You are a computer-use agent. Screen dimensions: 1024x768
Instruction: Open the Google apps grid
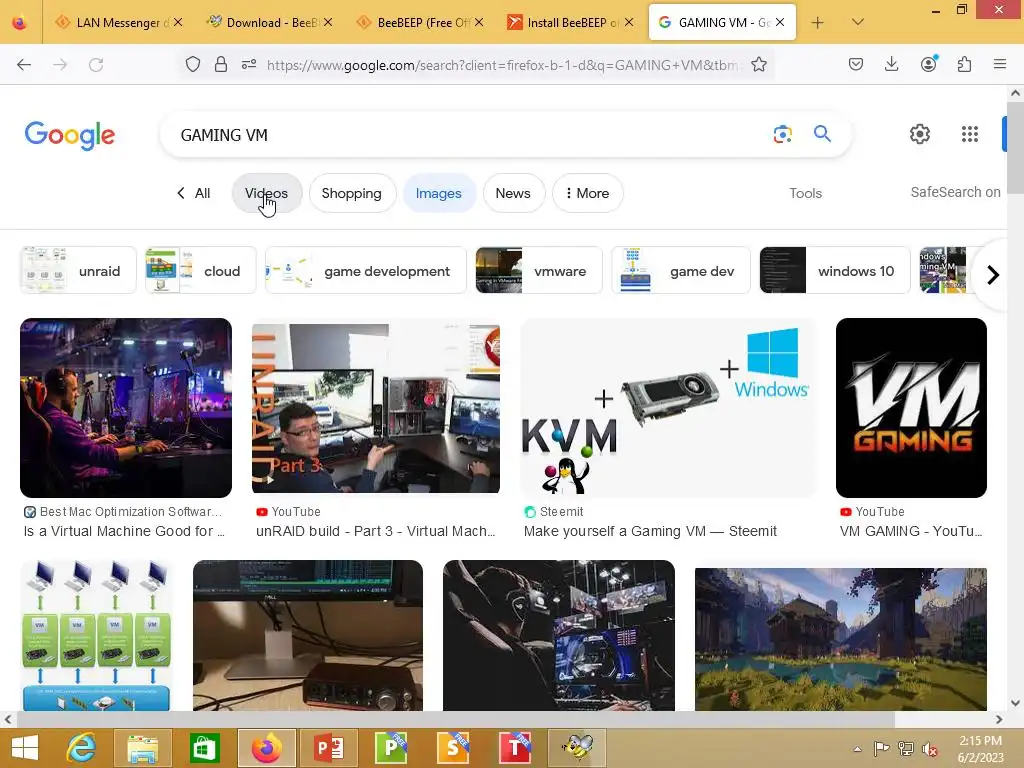(x=970, y=134)
